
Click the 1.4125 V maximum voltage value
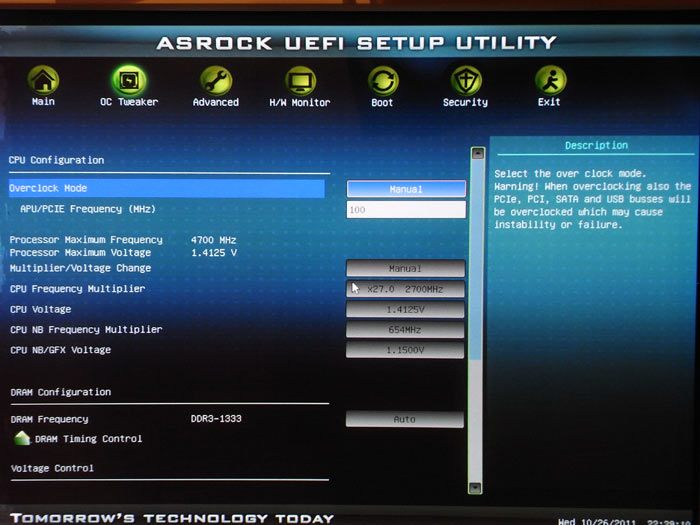pyautogui.click(x=214, y=253)
